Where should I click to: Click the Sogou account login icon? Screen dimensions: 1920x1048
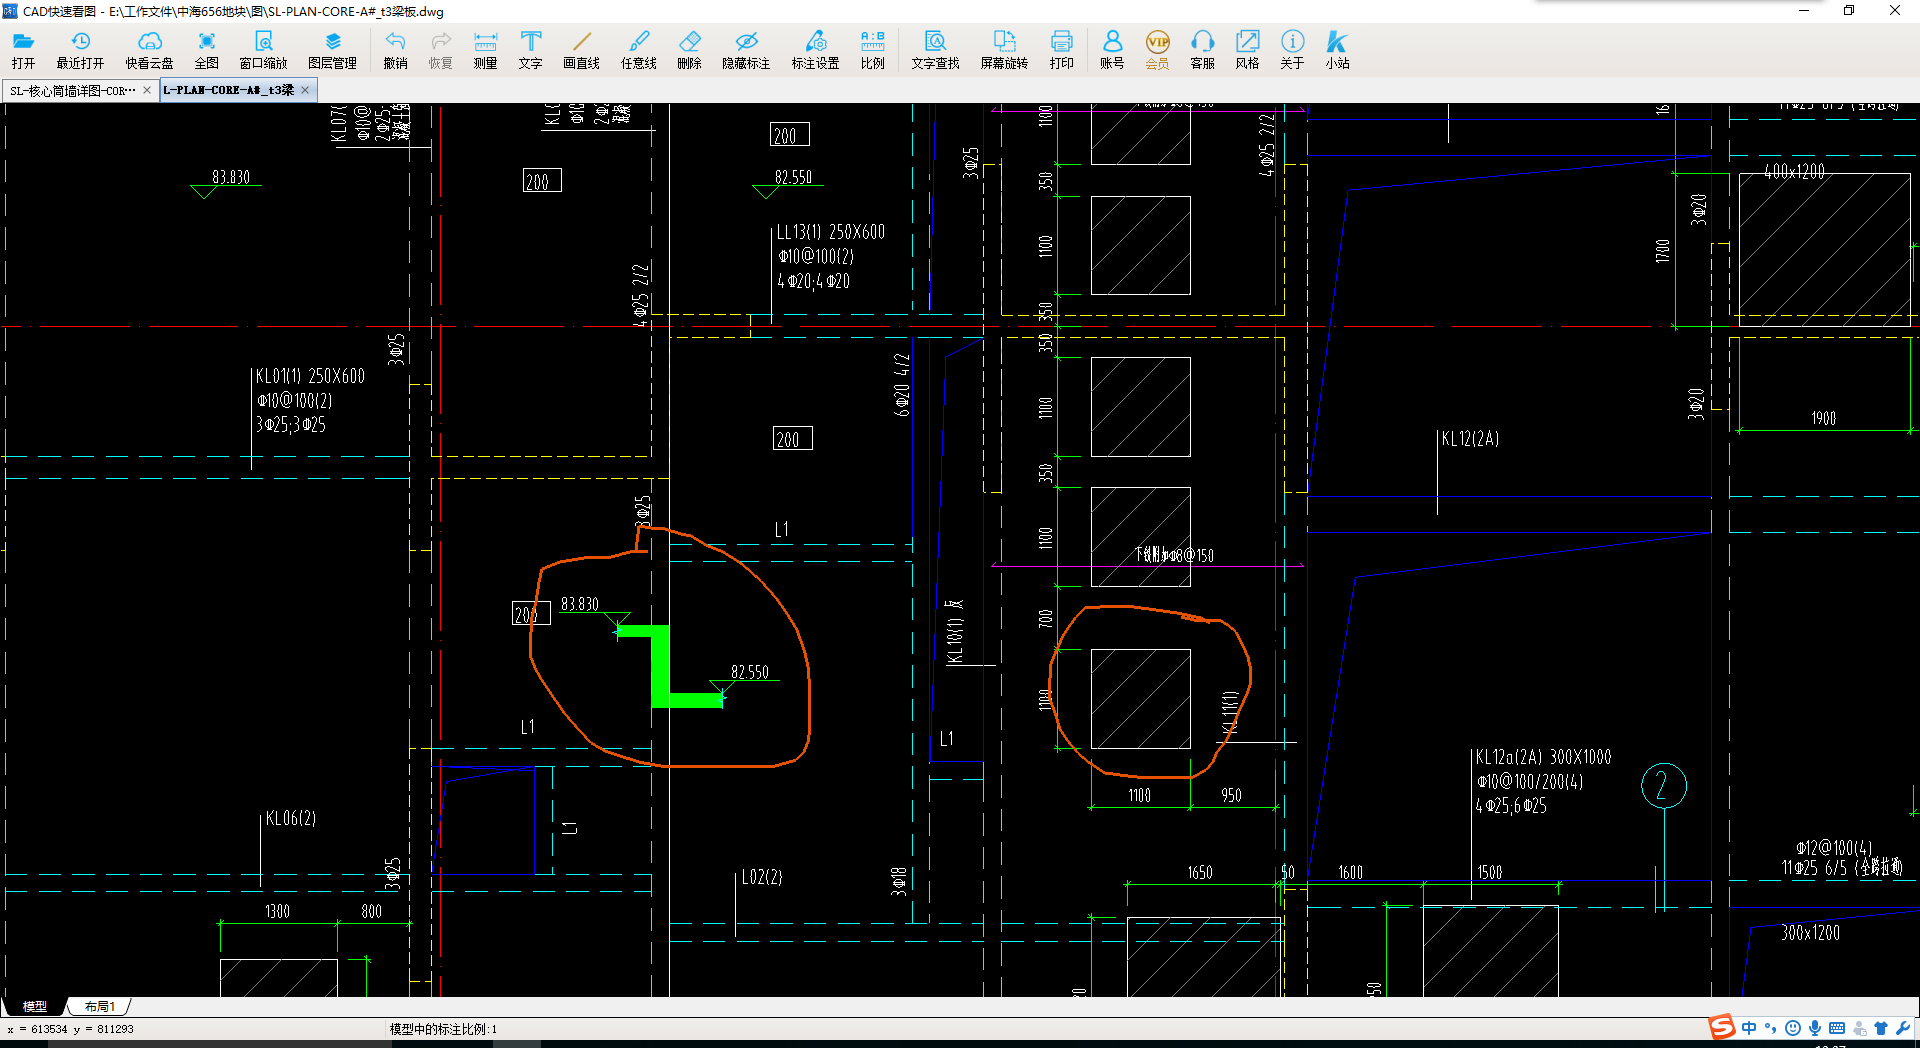pos(1859,1028)
